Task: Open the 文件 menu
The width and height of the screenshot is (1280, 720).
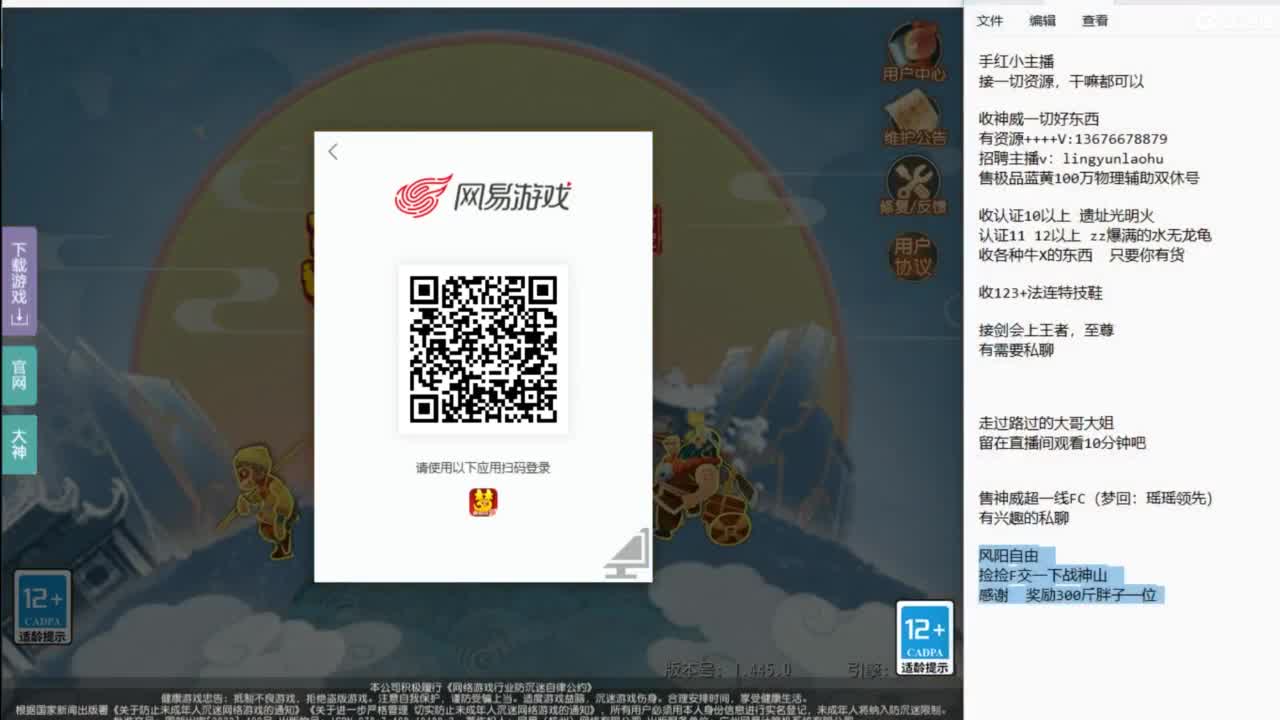Action: point(990,20)
